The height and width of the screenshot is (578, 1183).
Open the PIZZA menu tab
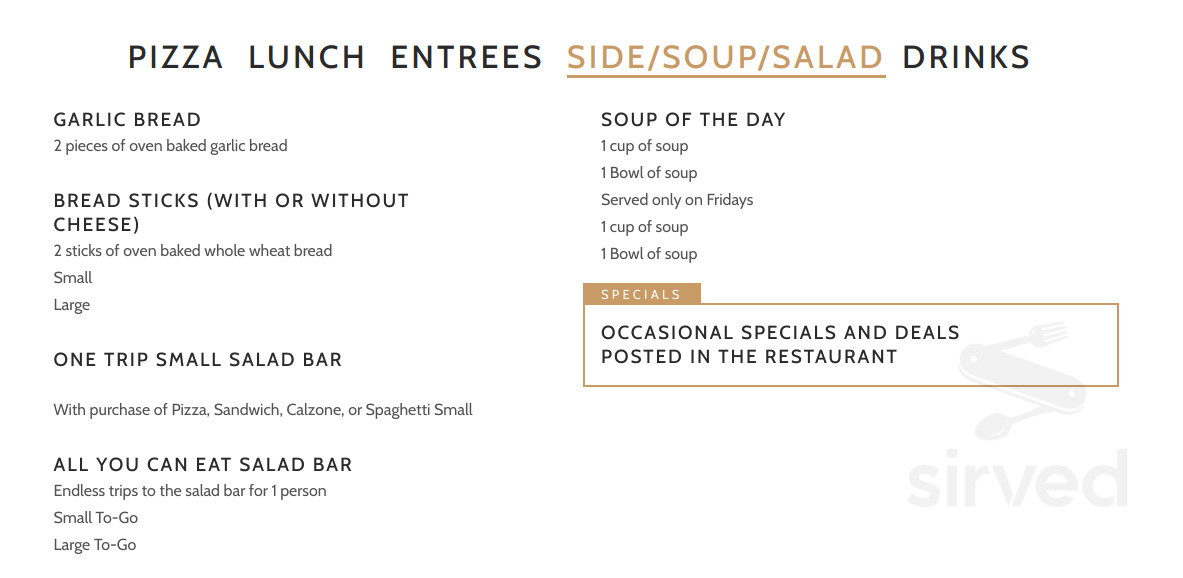(x=176, y=57)
